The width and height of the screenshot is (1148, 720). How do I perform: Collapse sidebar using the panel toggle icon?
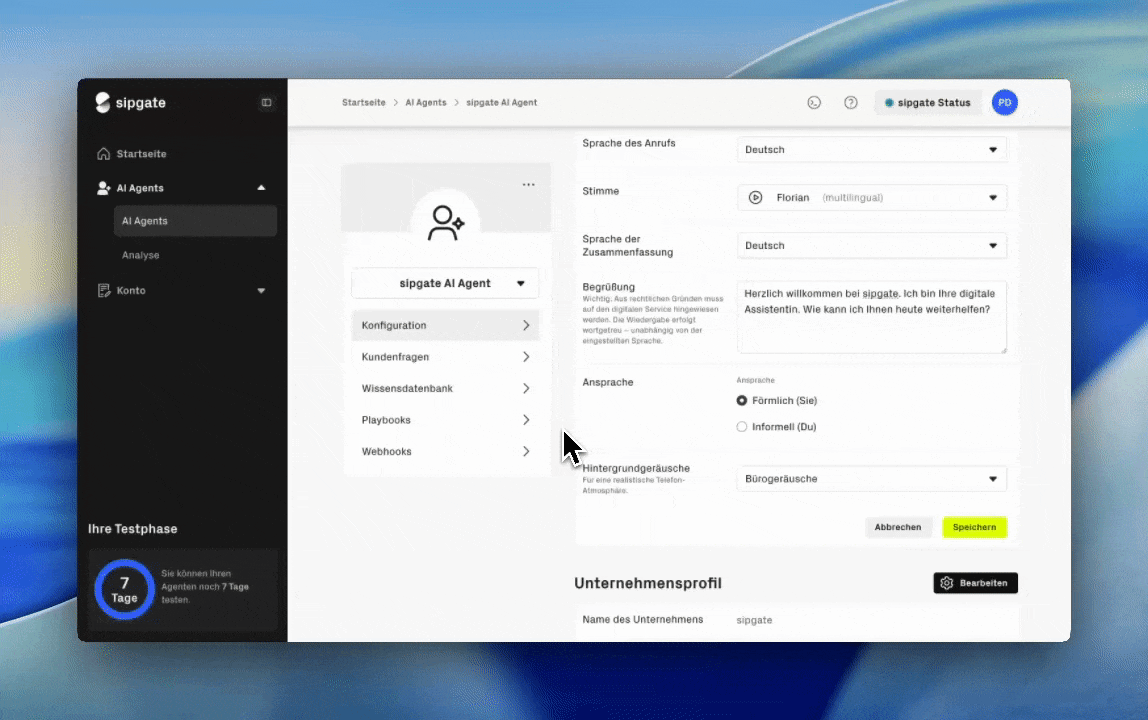coord(266,102)
